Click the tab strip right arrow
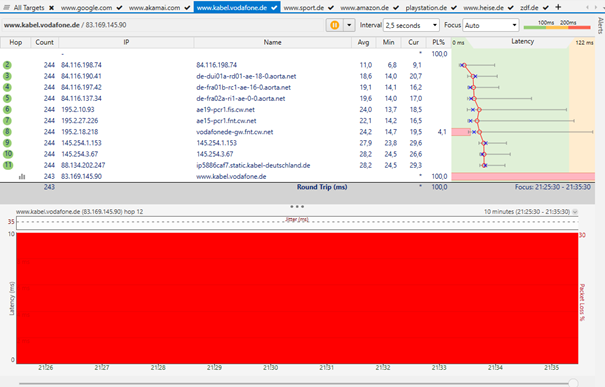The height and width of the screenshot is (387, 605). 595,7
